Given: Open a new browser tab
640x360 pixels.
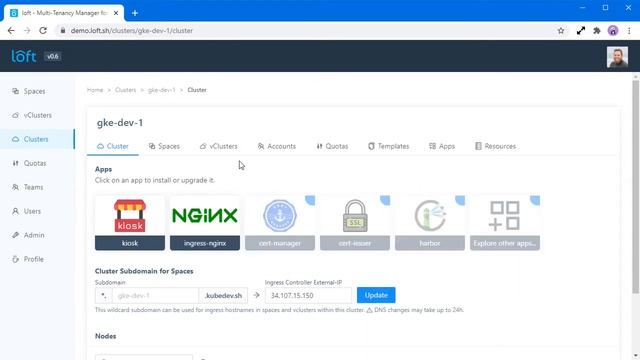Looking at the screenshot, I should coord(135,13).
